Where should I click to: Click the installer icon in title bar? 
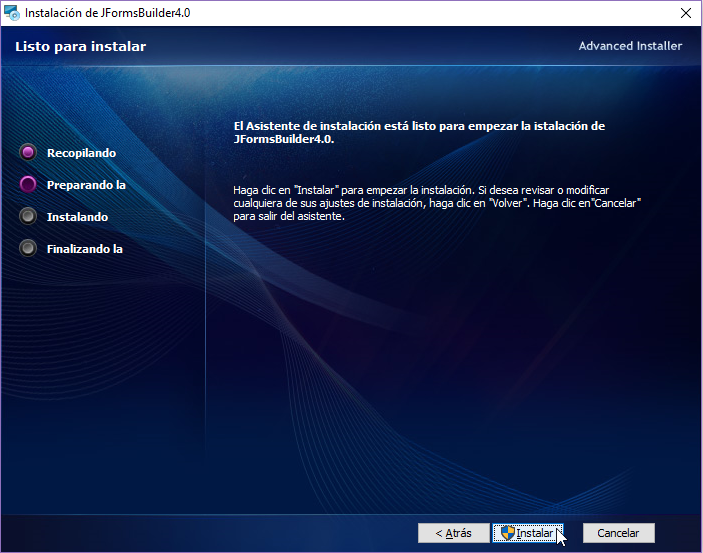(12, 13)
